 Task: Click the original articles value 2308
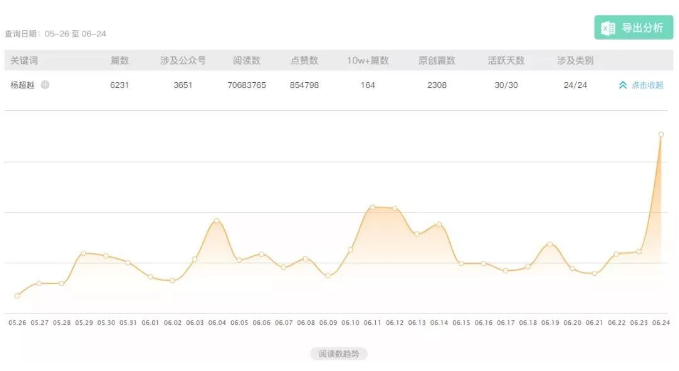coord(436,85)
